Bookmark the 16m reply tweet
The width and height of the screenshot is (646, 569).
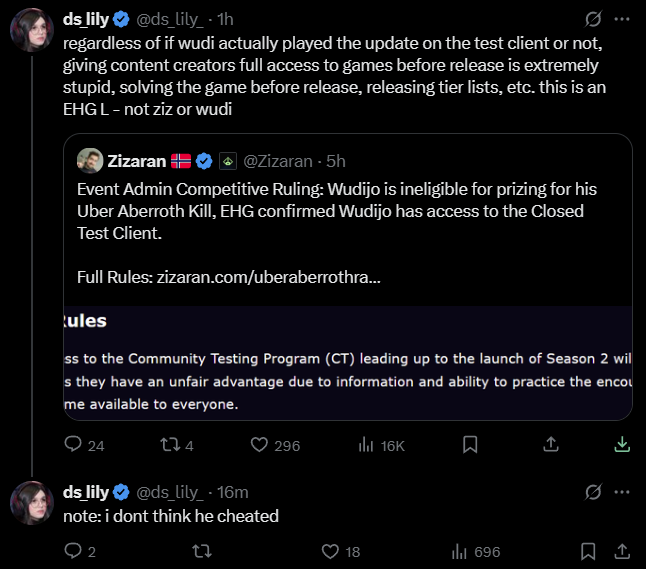coord(588,551)
